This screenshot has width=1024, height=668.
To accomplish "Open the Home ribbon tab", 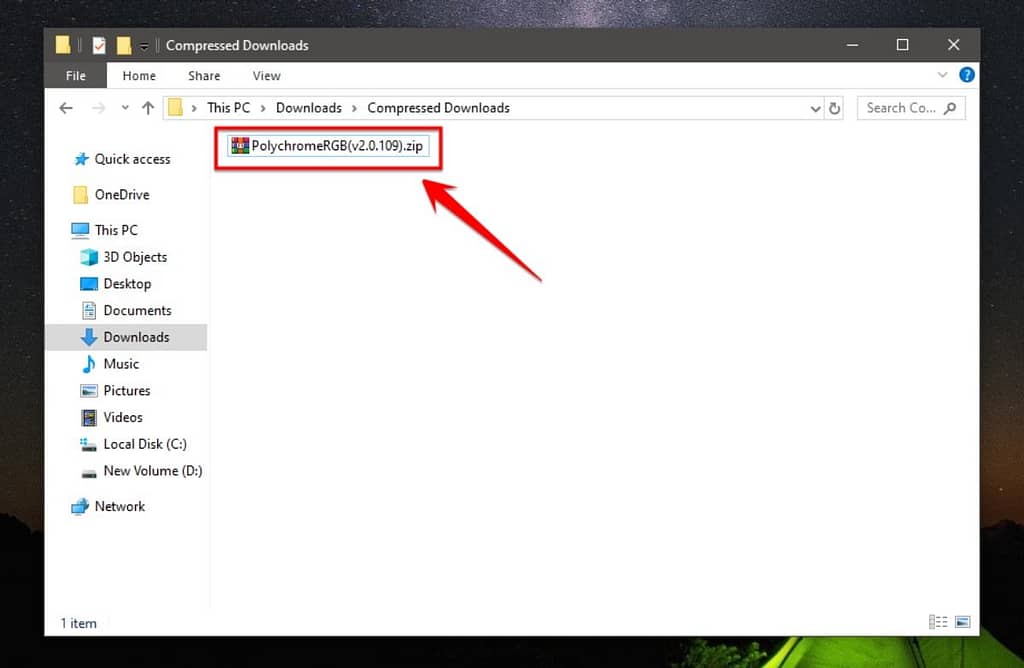I will pos(139,76).
